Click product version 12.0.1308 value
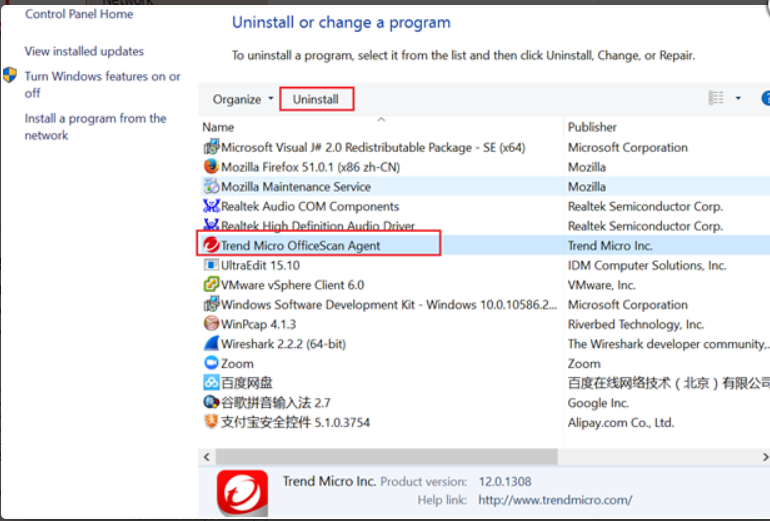This screenshot has height=521, width=770. click(505, 482)
